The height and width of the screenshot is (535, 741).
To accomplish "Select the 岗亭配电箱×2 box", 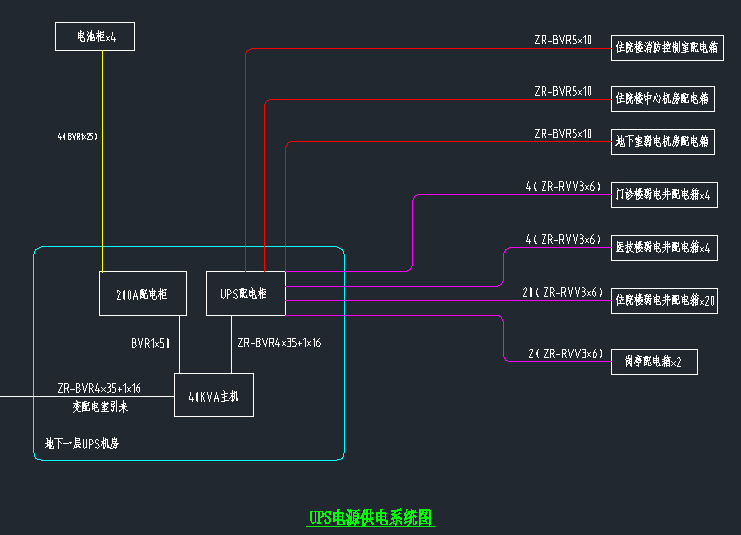I will pos(653,362).
